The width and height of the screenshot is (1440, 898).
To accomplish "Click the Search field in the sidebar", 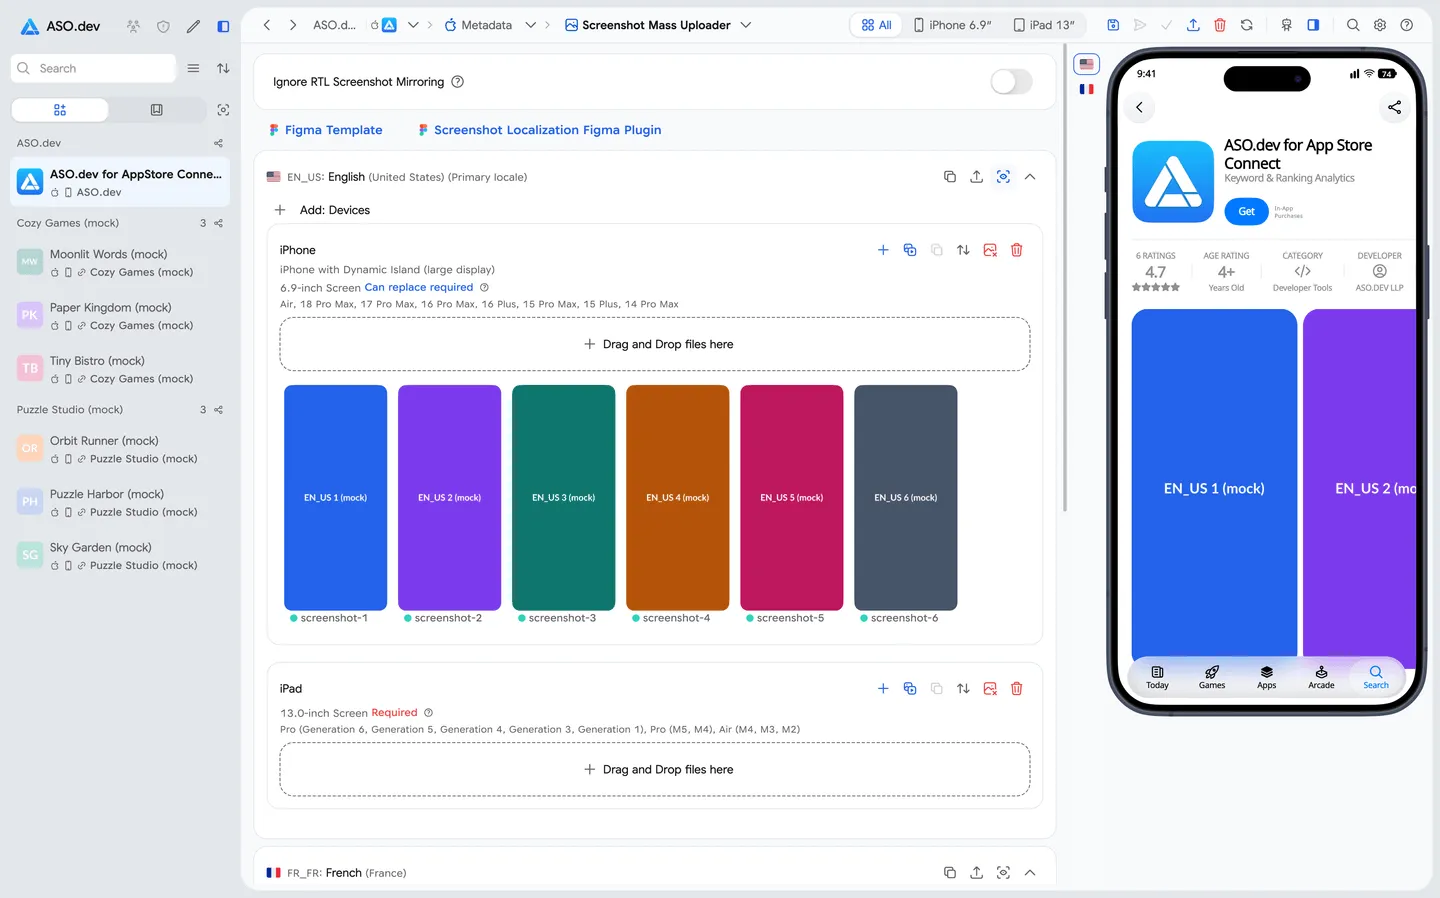I will click(x=93, y=68).
